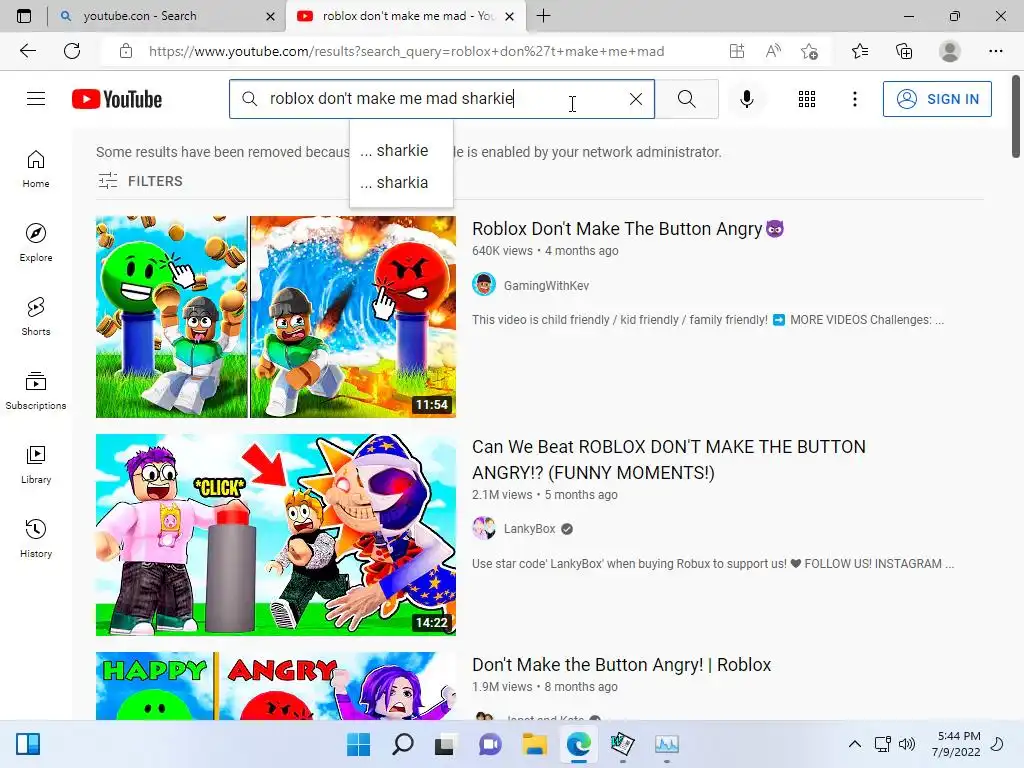The width and height of the screenshot is (1024, 768).
Task: Activate Read Aloud icon in address bar
Action: (x=773, y=51)
